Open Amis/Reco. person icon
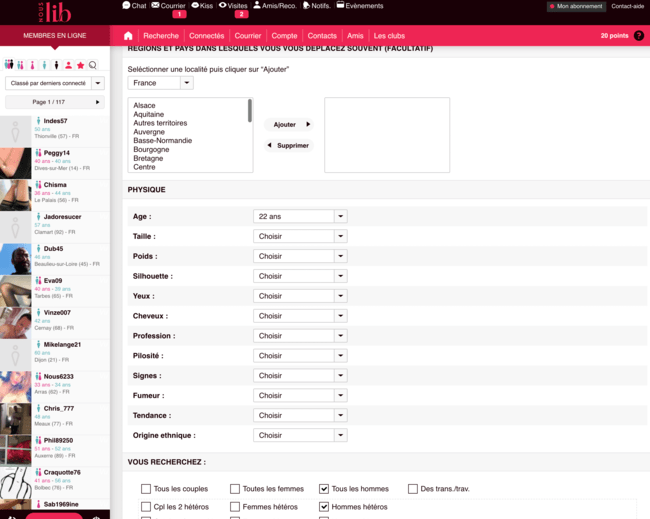 pos(257,5)
